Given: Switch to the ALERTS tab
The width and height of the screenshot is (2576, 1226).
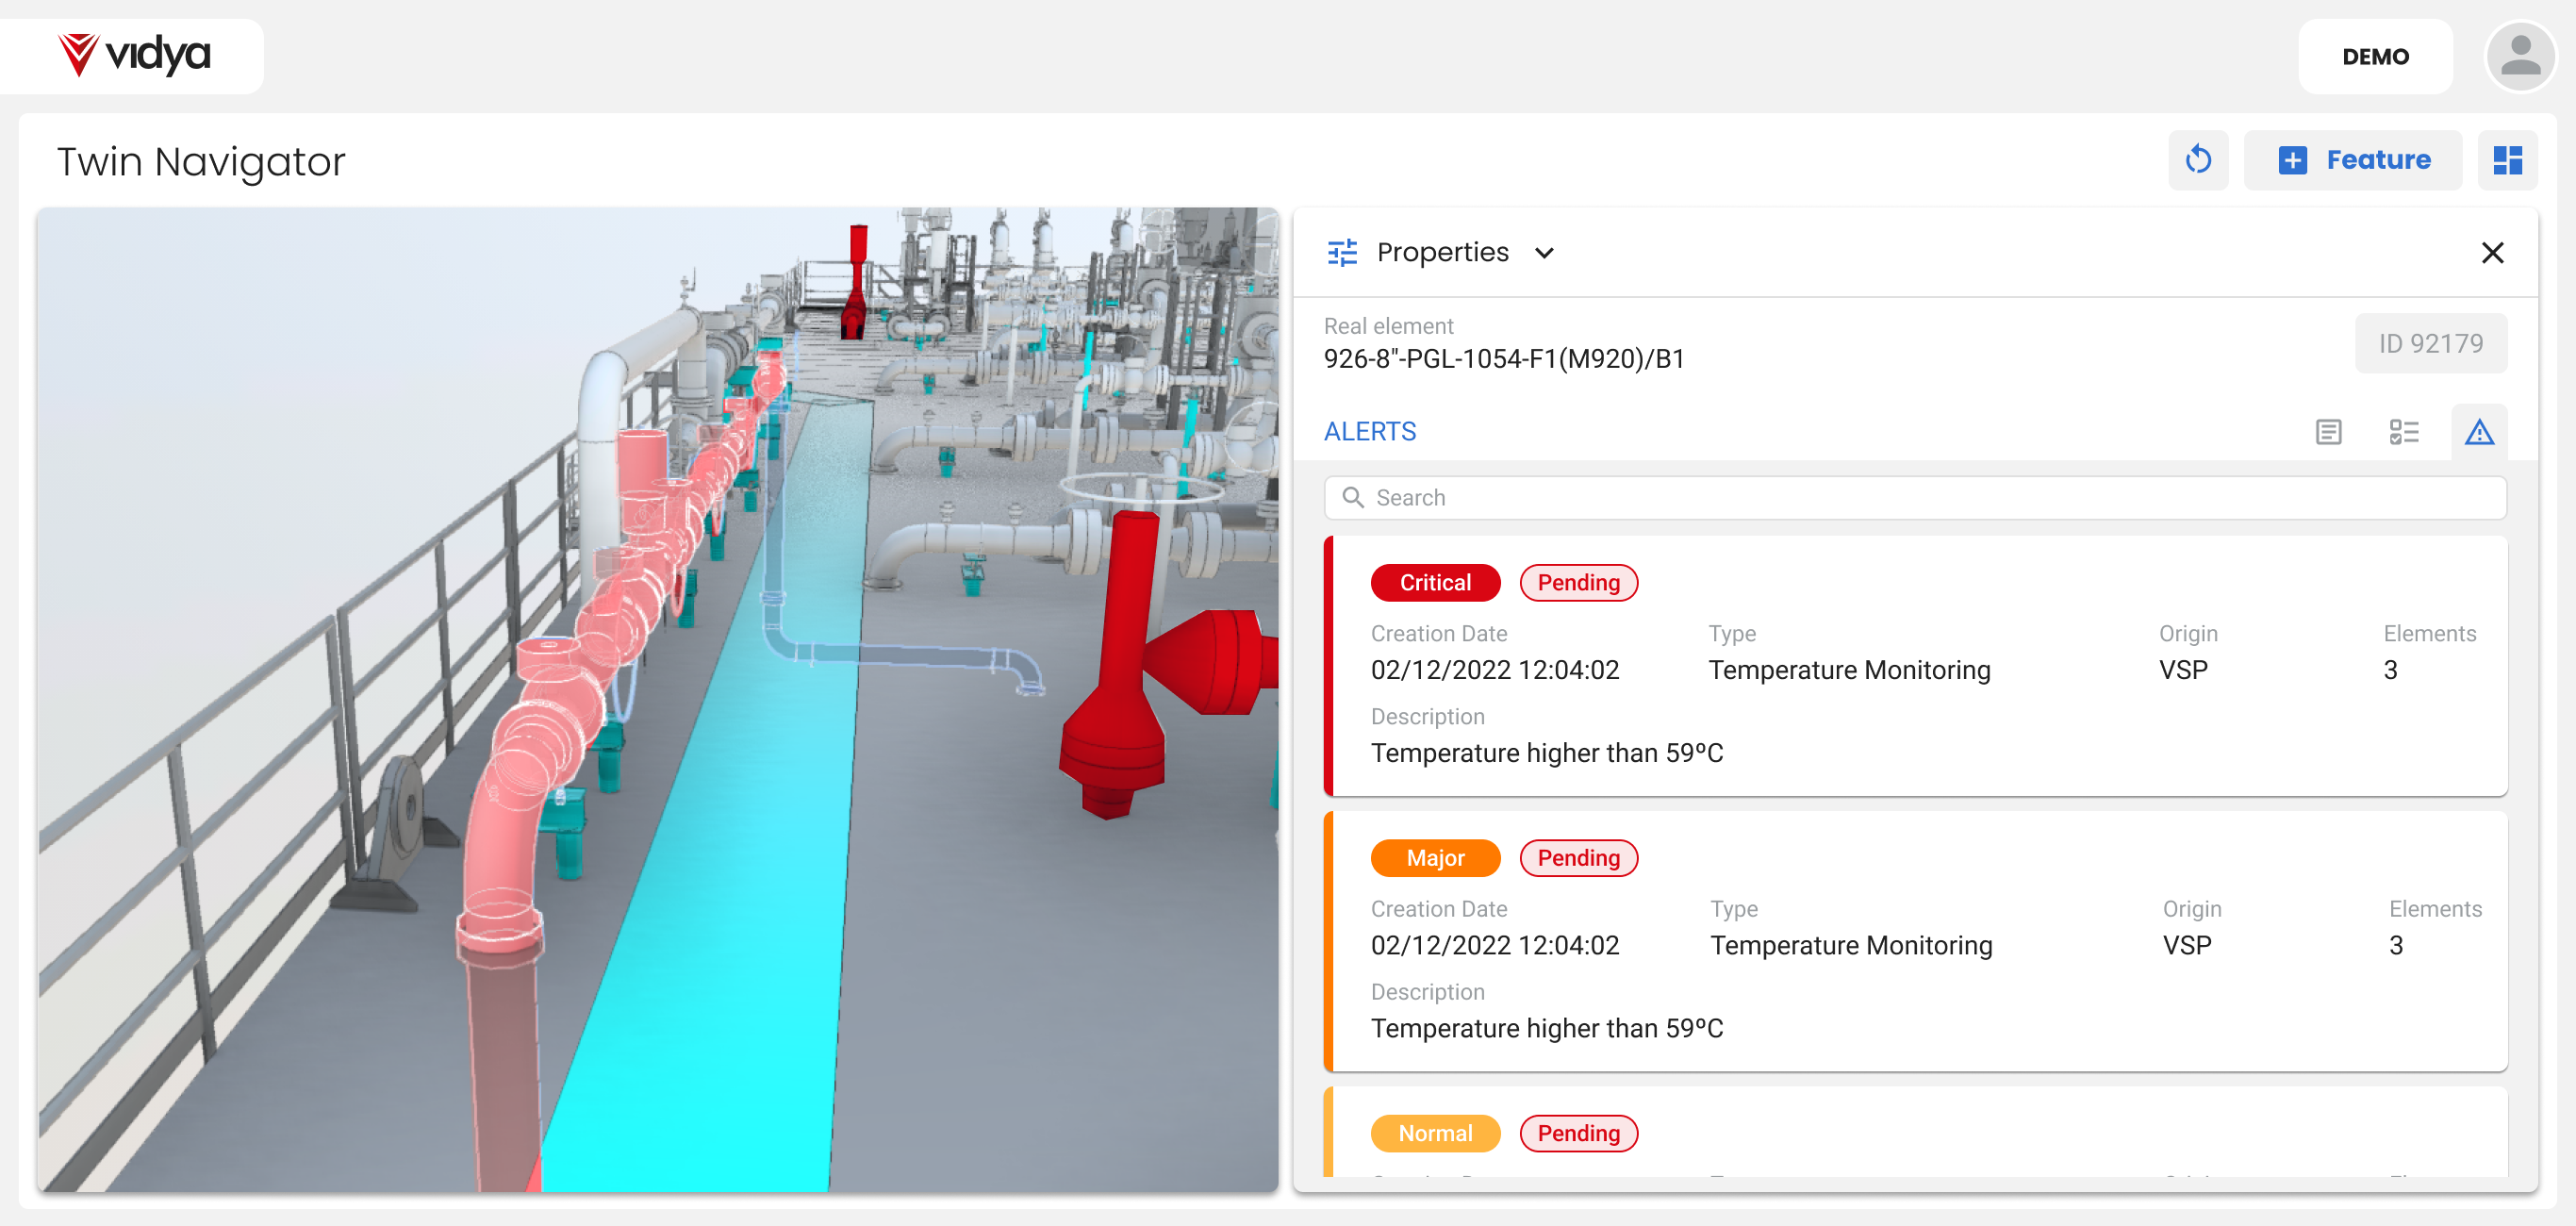Looking at the screenshot, I should pos(1370,431).
